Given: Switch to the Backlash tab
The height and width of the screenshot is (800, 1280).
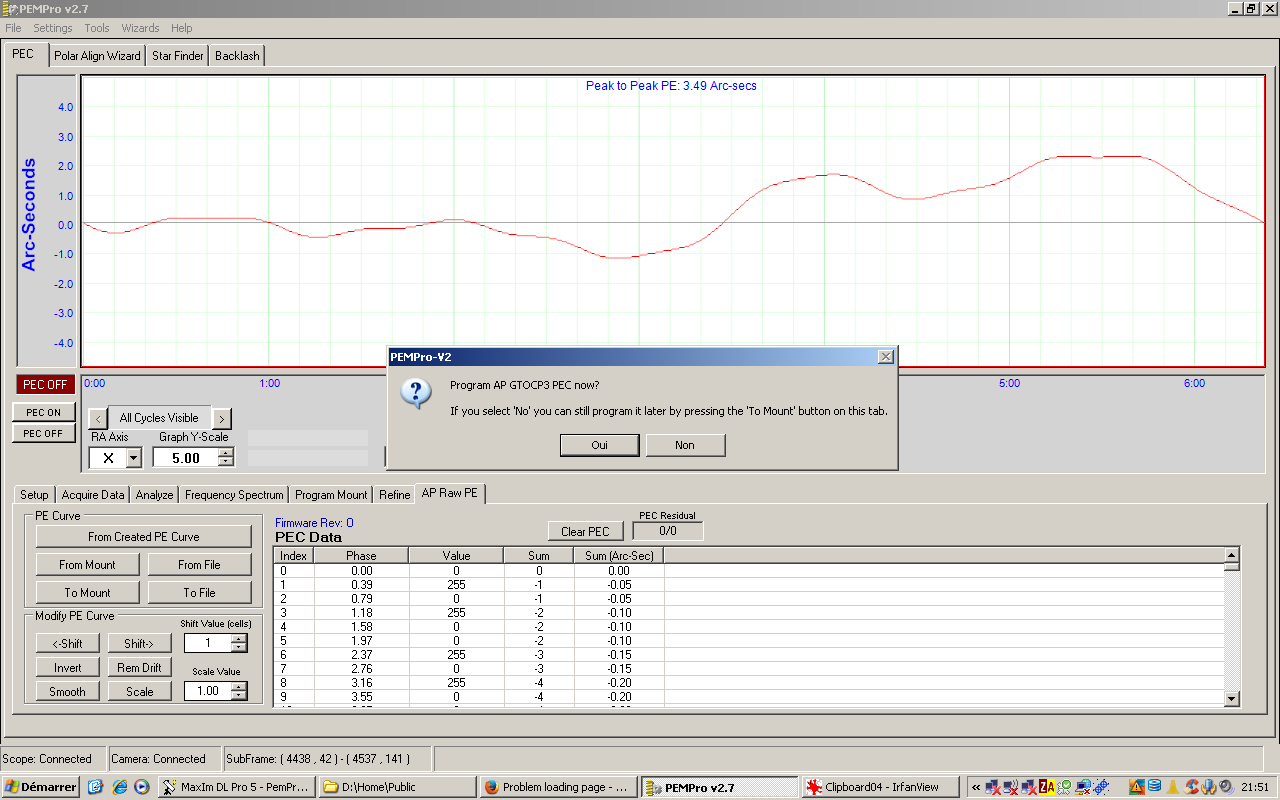Looking at the screenshot, I should 237,56.
